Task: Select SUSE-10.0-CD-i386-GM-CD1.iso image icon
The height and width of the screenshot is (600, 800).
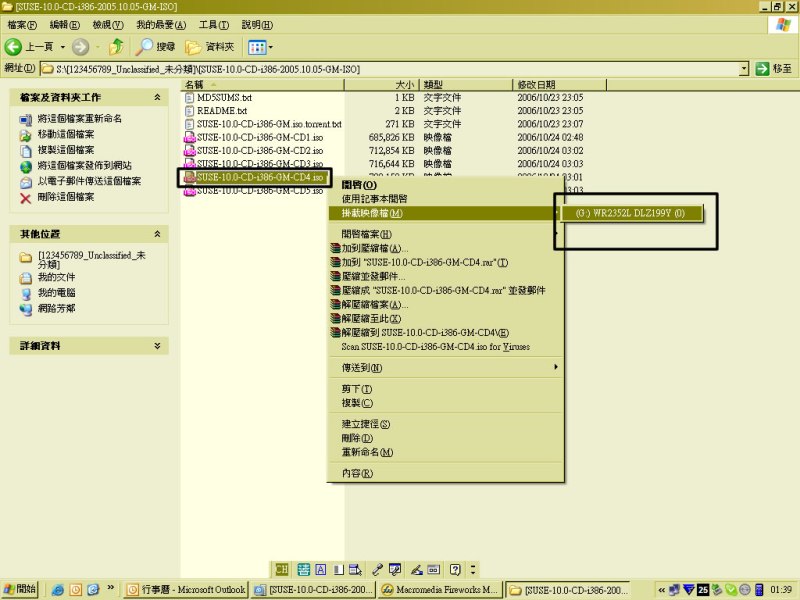Action: click(x=189, y=137)
